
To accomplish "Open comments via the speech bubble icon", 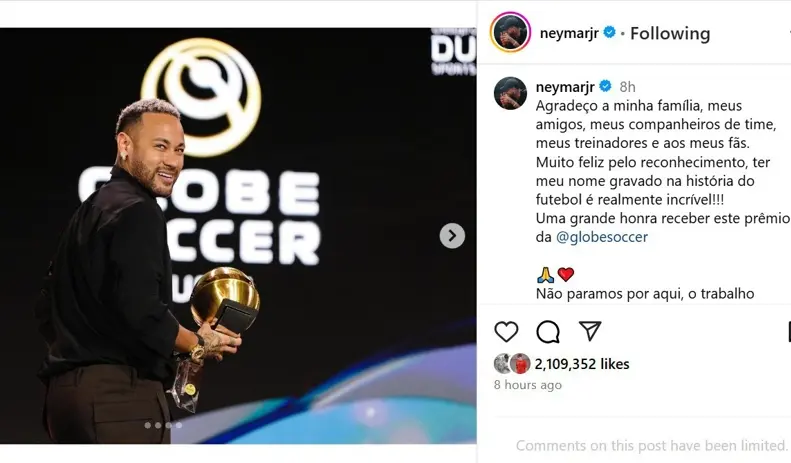I will (548, 332).
